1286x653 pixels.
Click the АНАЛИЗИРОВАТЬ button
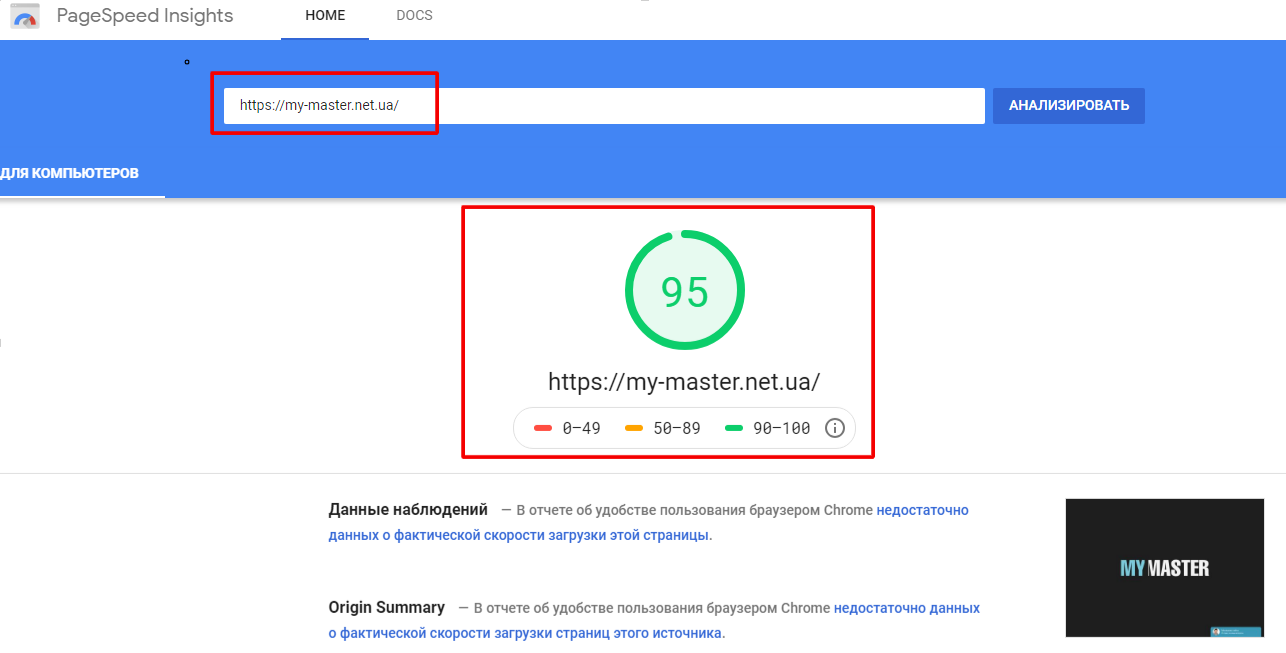pyautogui.click(x=1069, y=106)
